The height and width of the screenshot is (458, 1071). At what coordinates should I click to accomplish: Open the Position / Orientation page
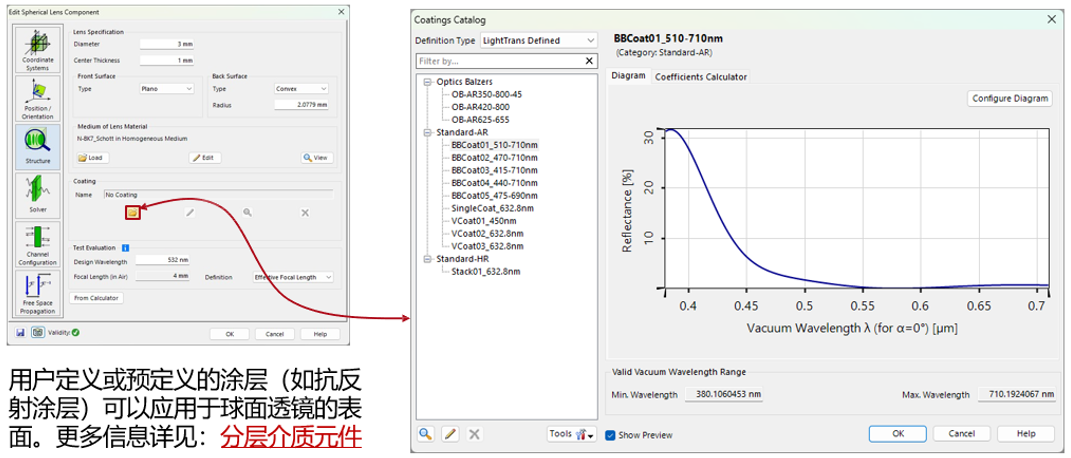(38, 98)
